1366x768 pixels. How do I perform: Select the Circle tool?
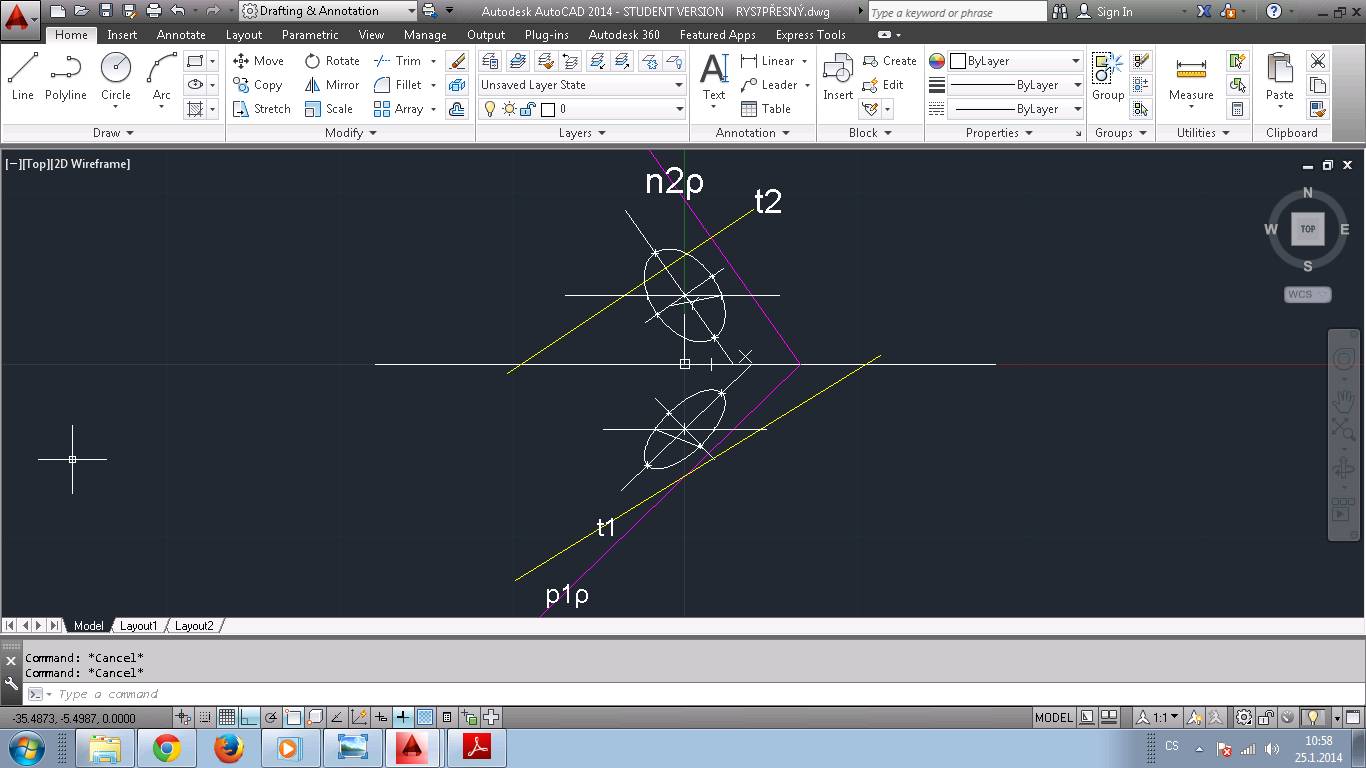coord(115,77)
